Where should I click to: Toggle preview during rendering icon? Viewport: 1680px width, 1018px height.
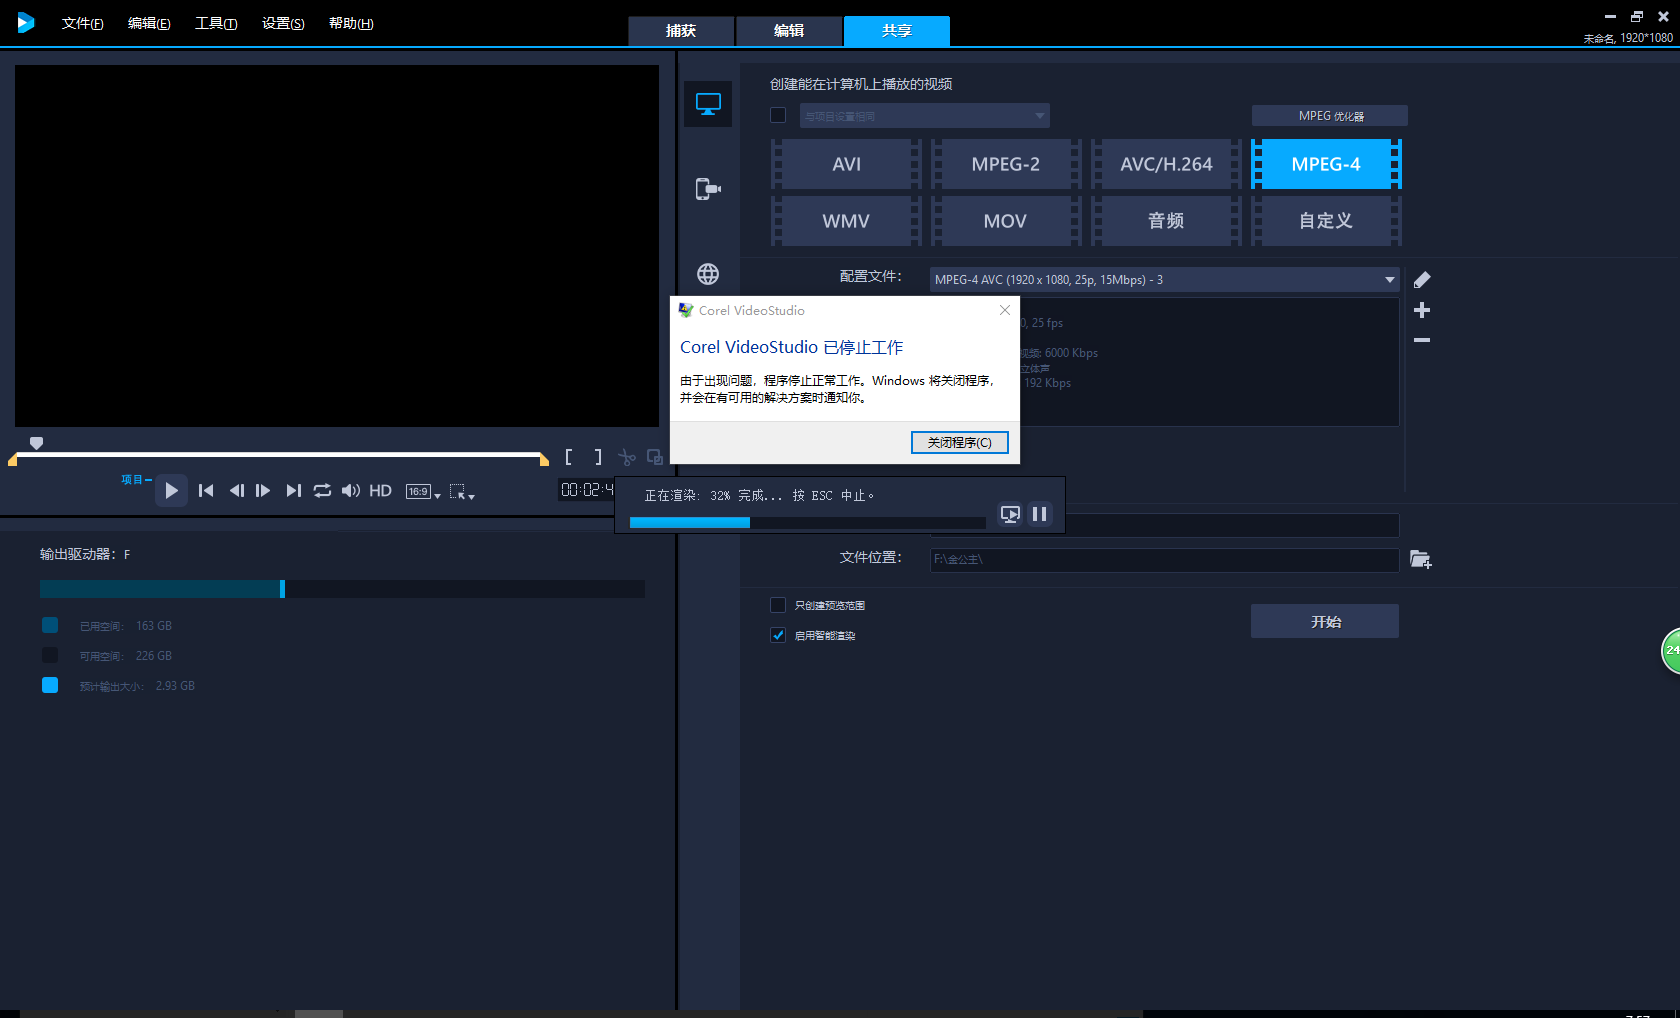(x=1010, y=514)
